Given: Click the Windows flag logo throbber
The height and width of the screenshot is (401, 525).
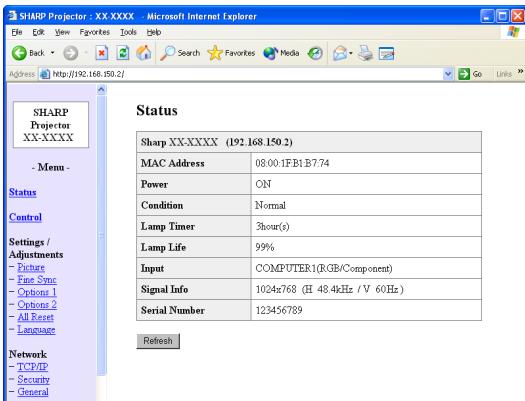Looking at the screenshot, I should pyautogui.click(x=513, y=32).
